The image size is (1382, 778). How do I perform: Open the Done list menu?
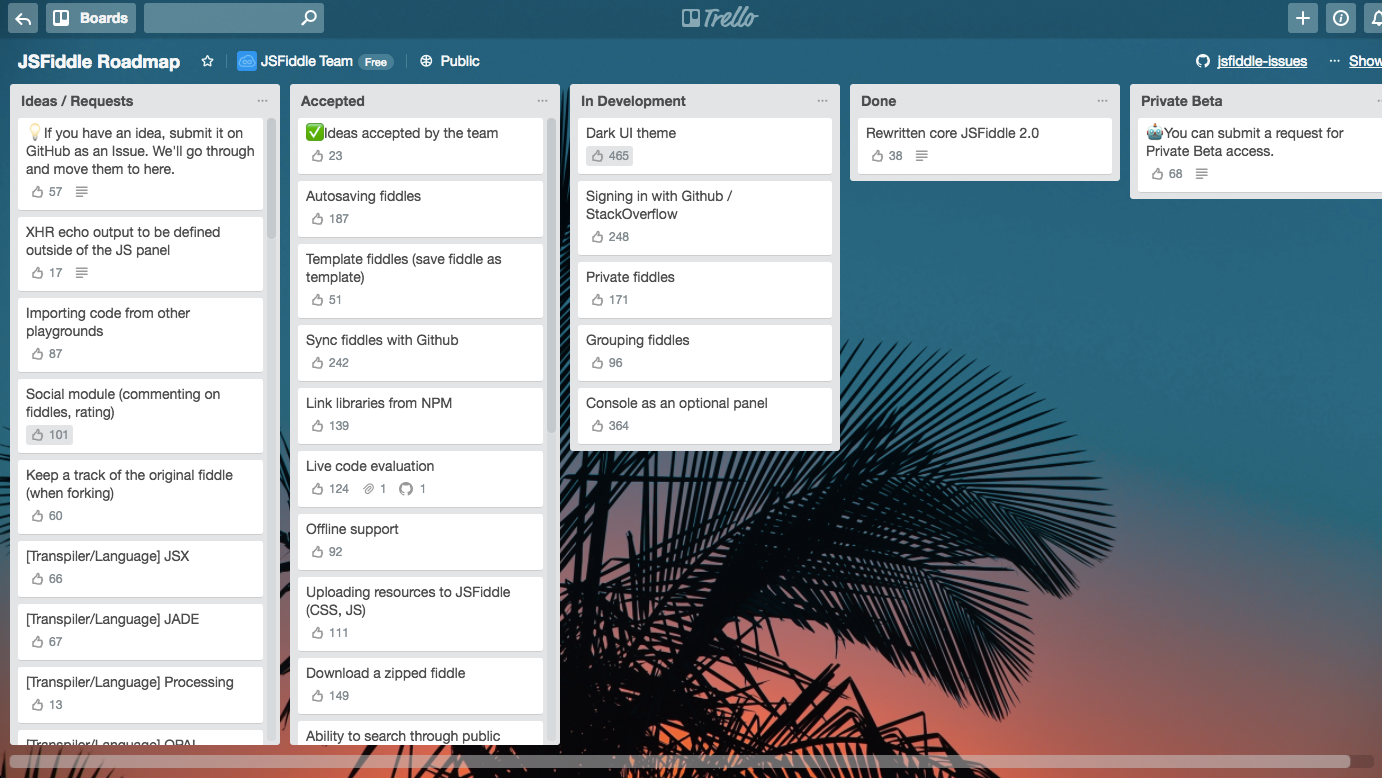1102,101
